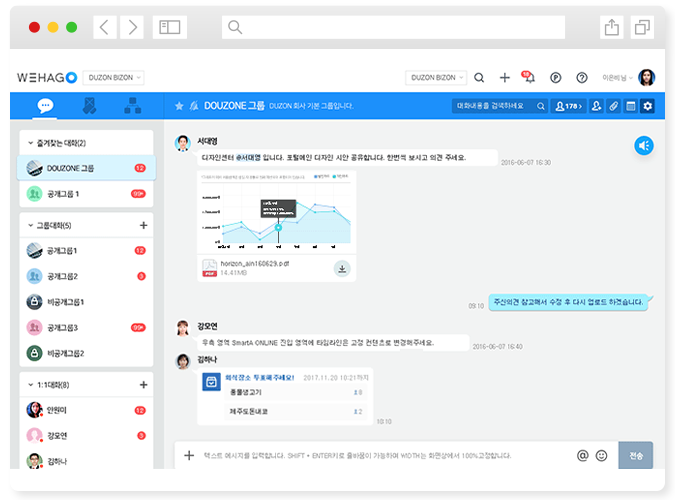
Task: Click 강모연 avatar in chat message
Action: (183, 328)
